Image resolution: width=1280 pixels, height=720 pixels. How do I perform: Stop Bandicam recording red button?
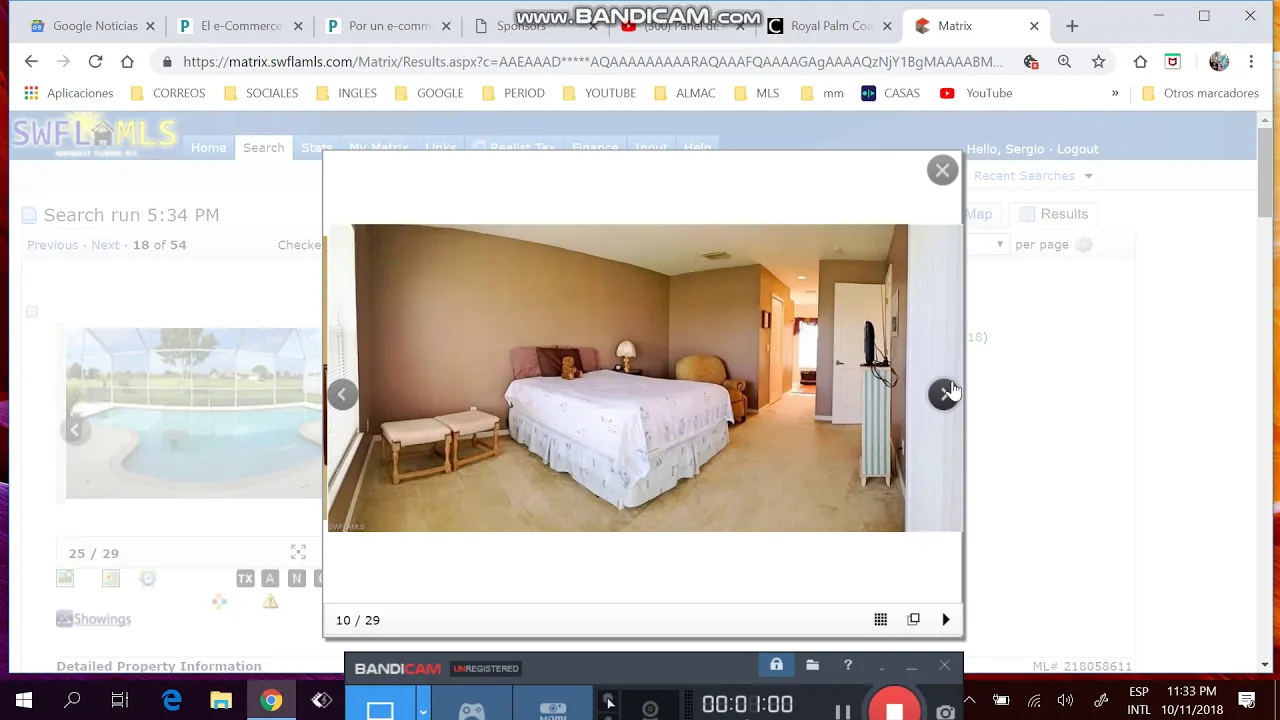click(x=894, y=706)
